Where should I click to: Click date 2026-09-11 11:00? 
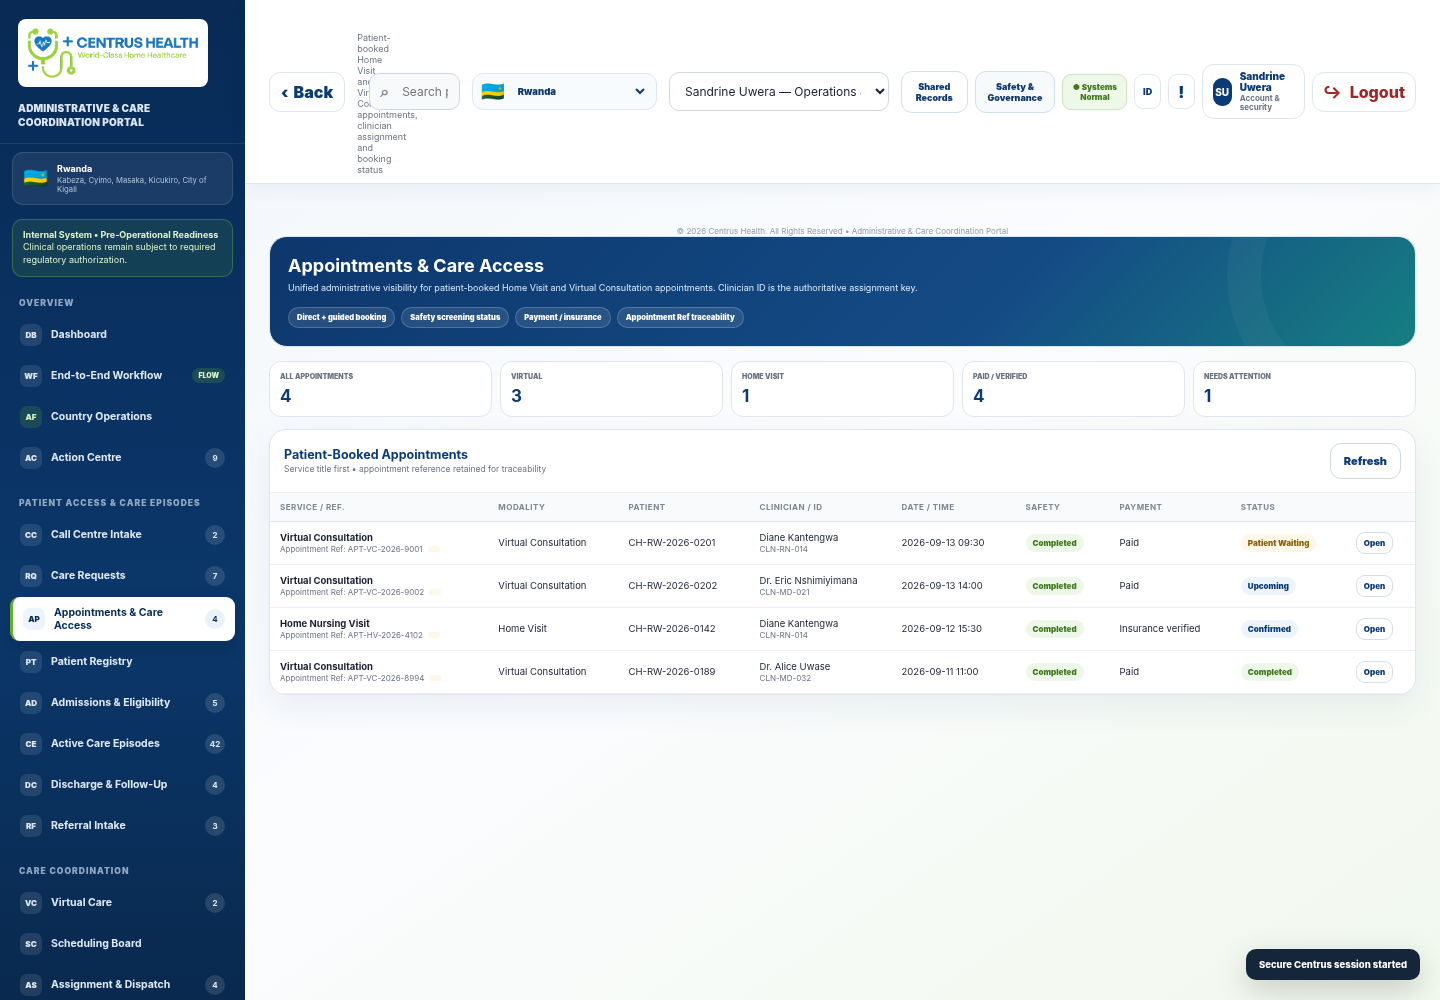pyautogui.click(x=940, y=672)
